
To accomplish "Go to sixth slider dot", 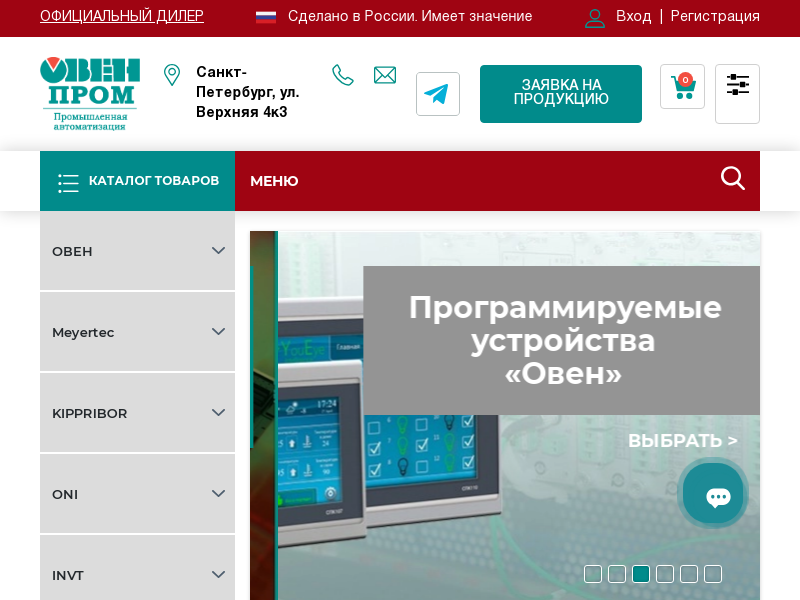I will pyautogui.click(x=713, y=574).
